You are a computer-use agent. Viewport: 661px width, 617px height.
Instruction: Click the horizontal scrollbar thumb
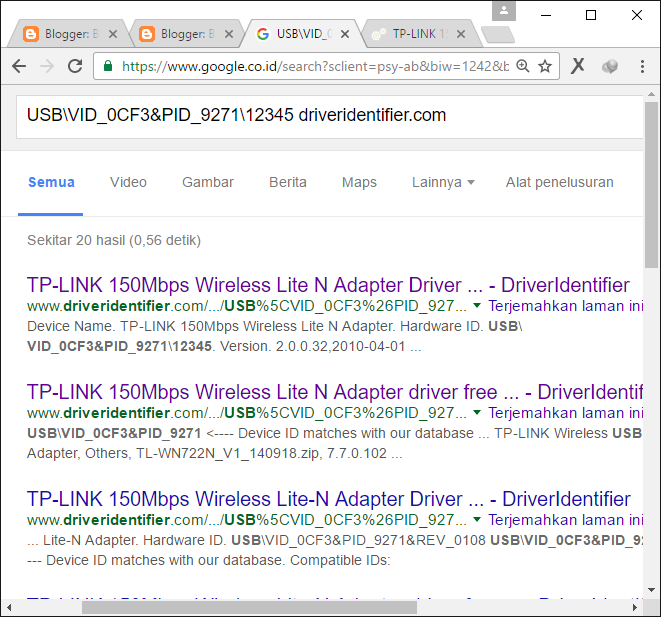pos(249,607)
